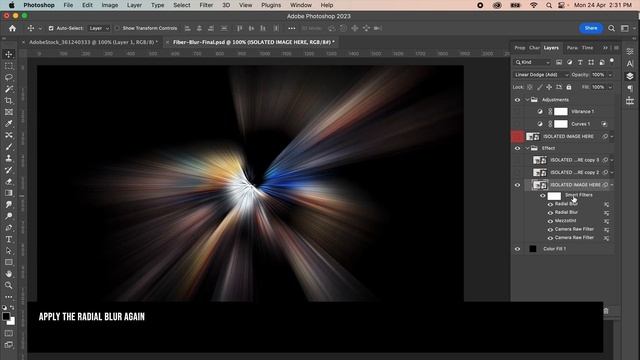Collapse the Effect group chevron
Image resolution: width=640 pixels, height=360 pixels.
pyautogui.click(x=527, y=148)
